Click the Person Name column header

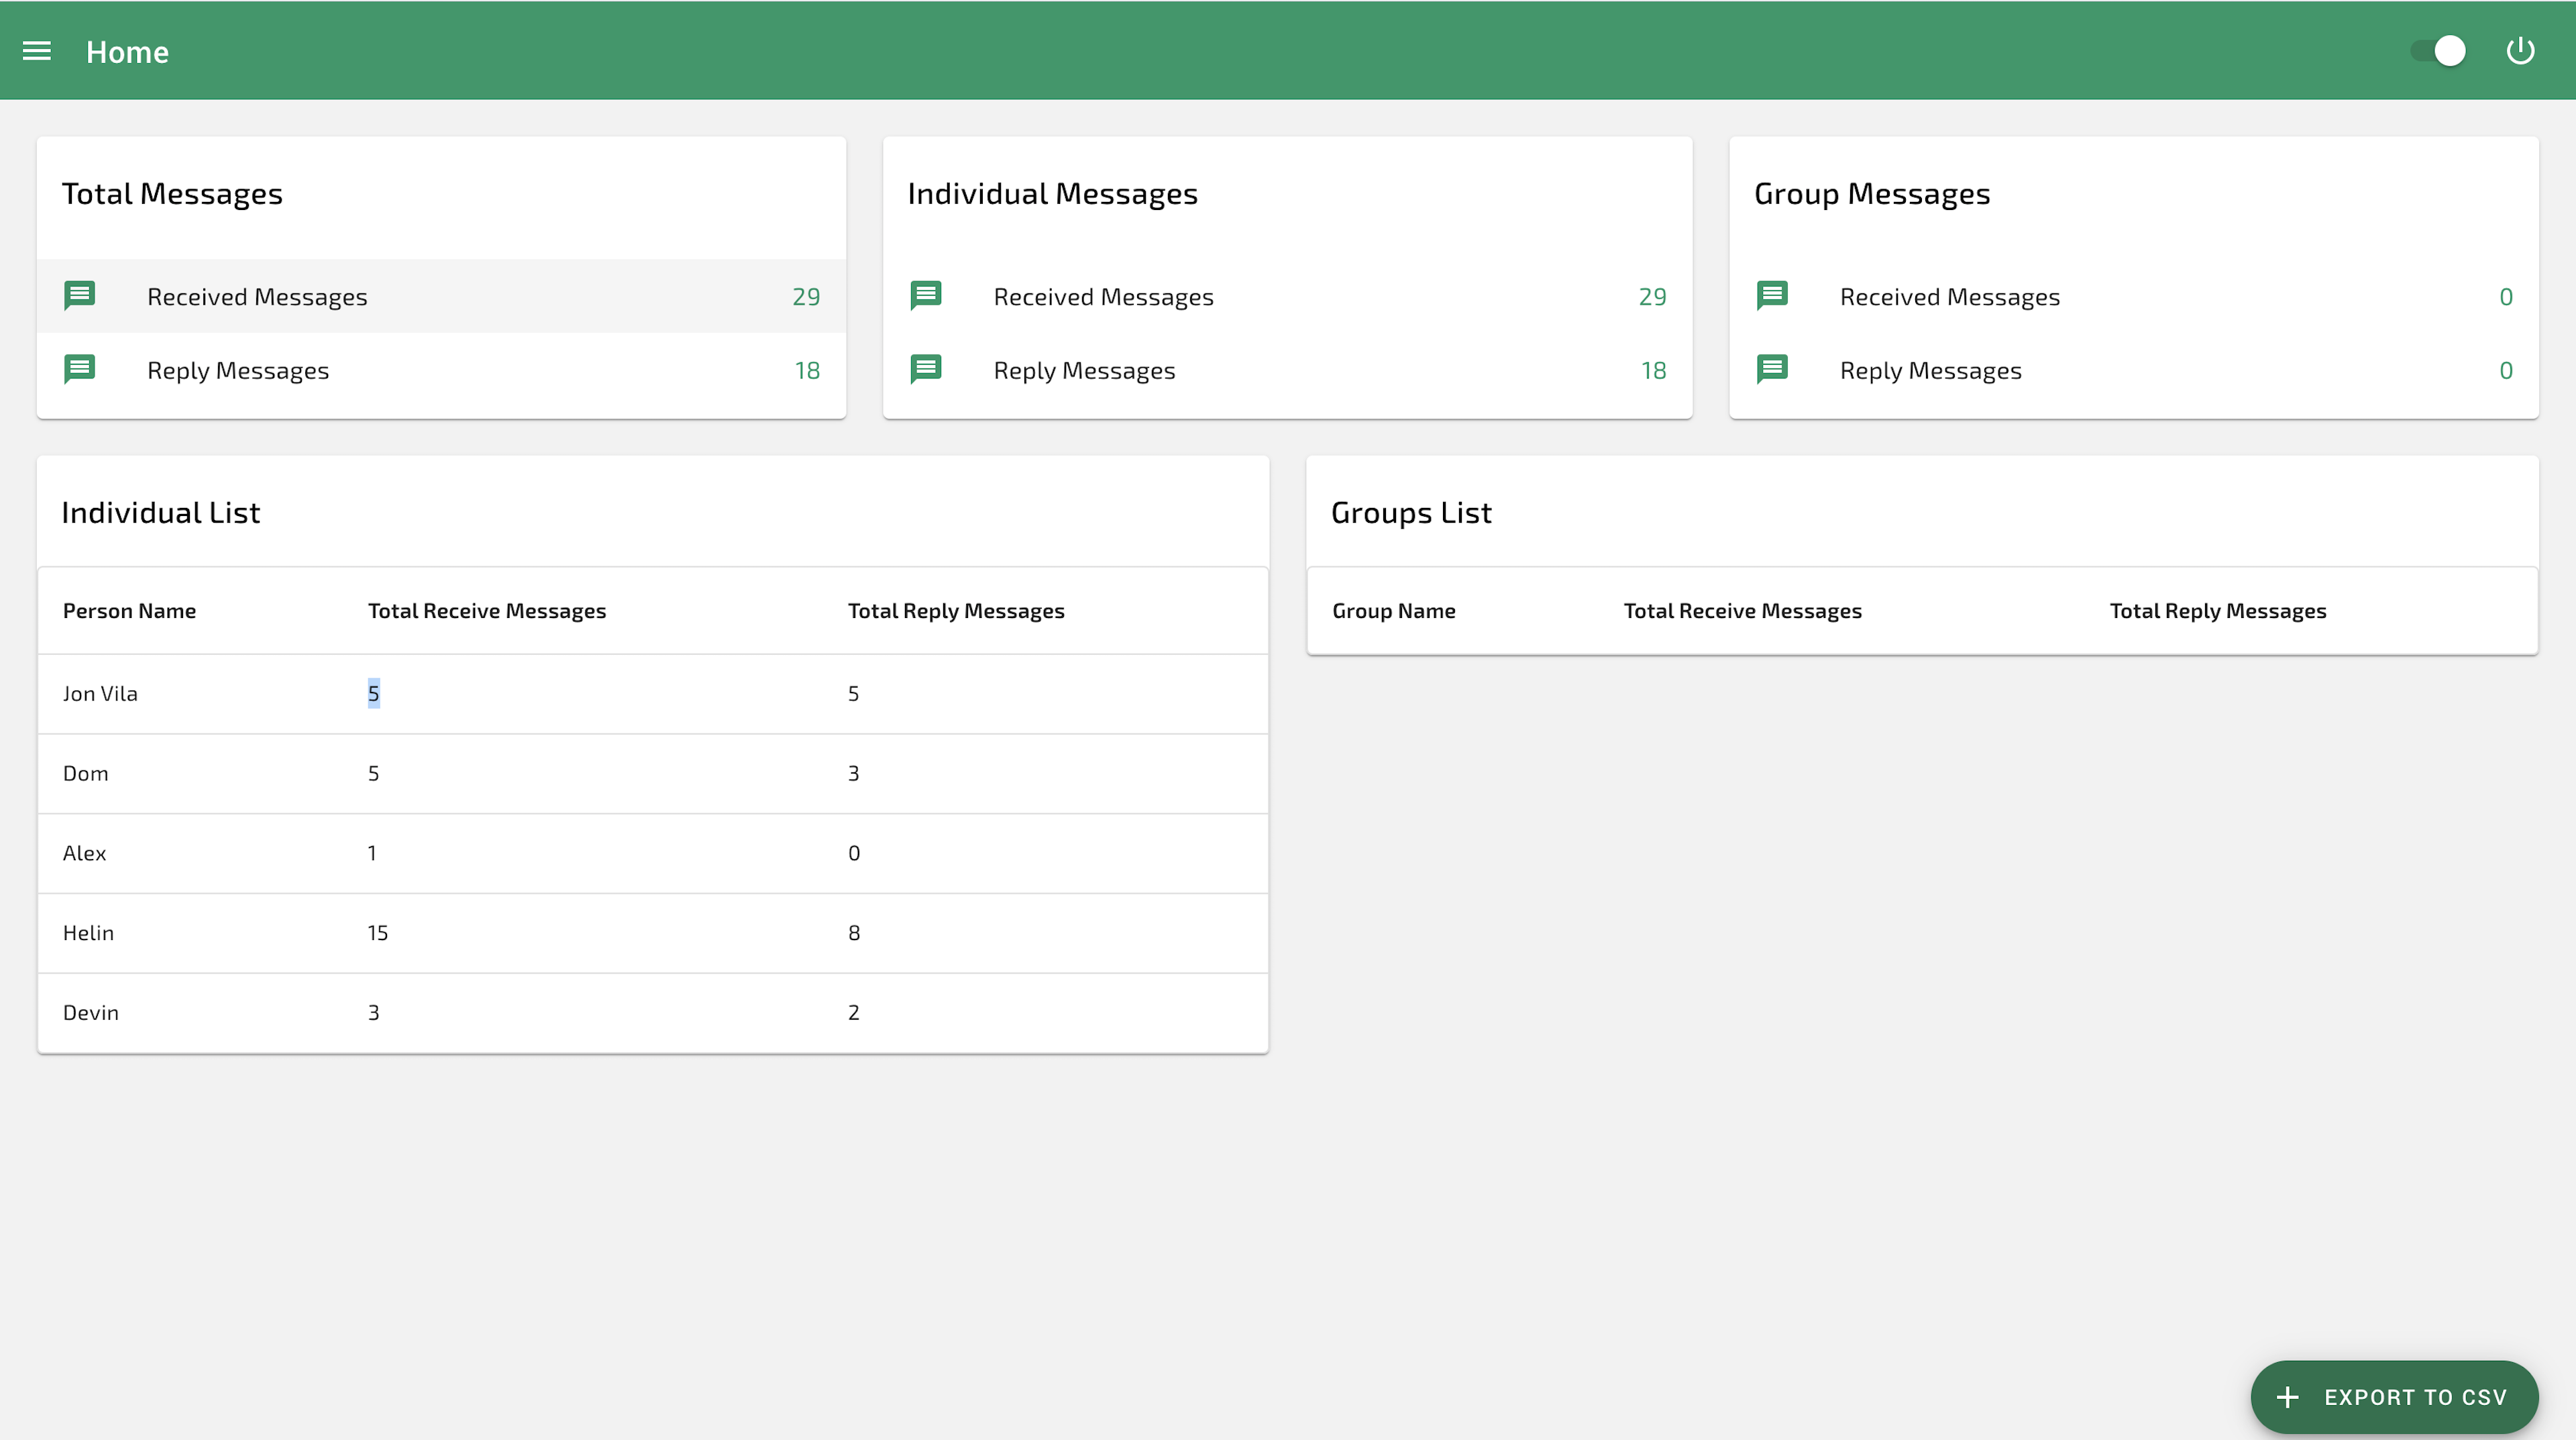click(x=129, y=611)
